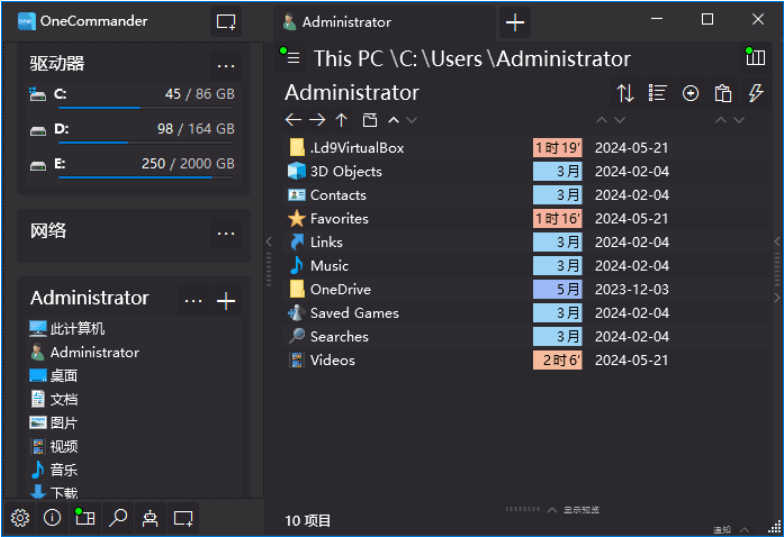Viewport: 784px width, 537px height.
Task: Add a favorite in Administrator panel
Action: point(226,301)
